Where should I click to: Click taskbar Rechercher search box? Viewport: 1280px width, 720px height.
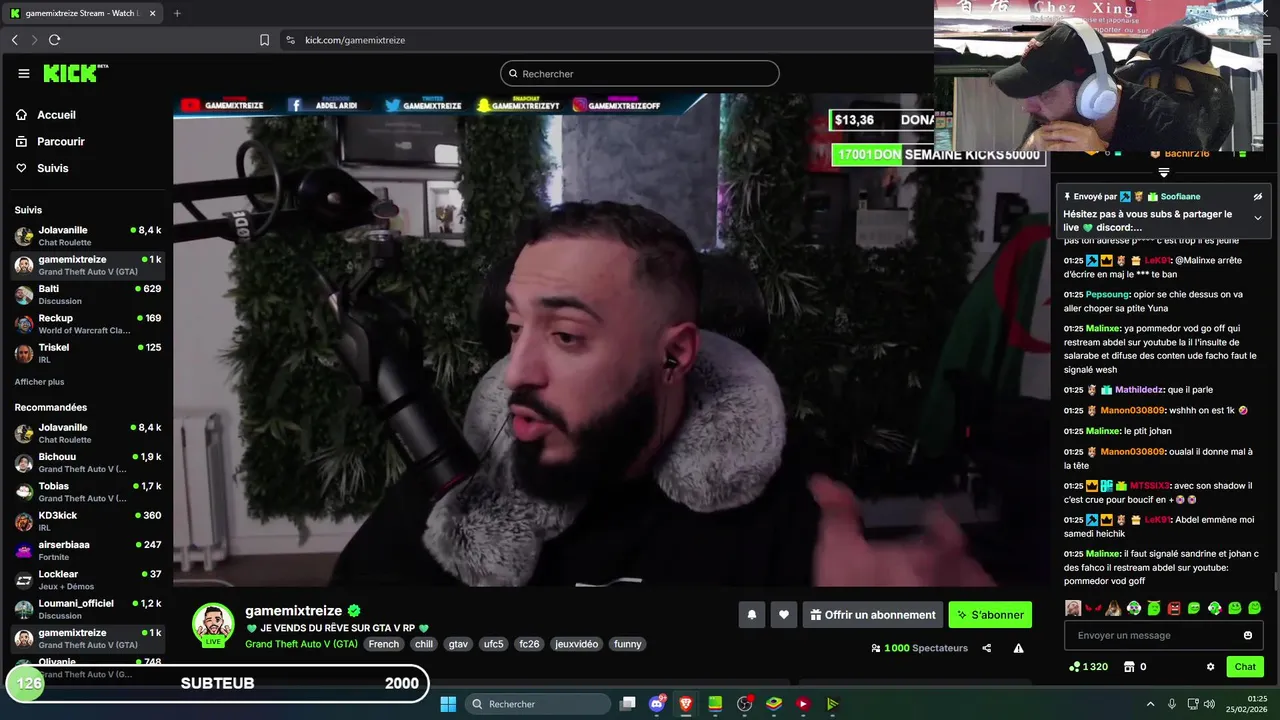coord(539,704)
